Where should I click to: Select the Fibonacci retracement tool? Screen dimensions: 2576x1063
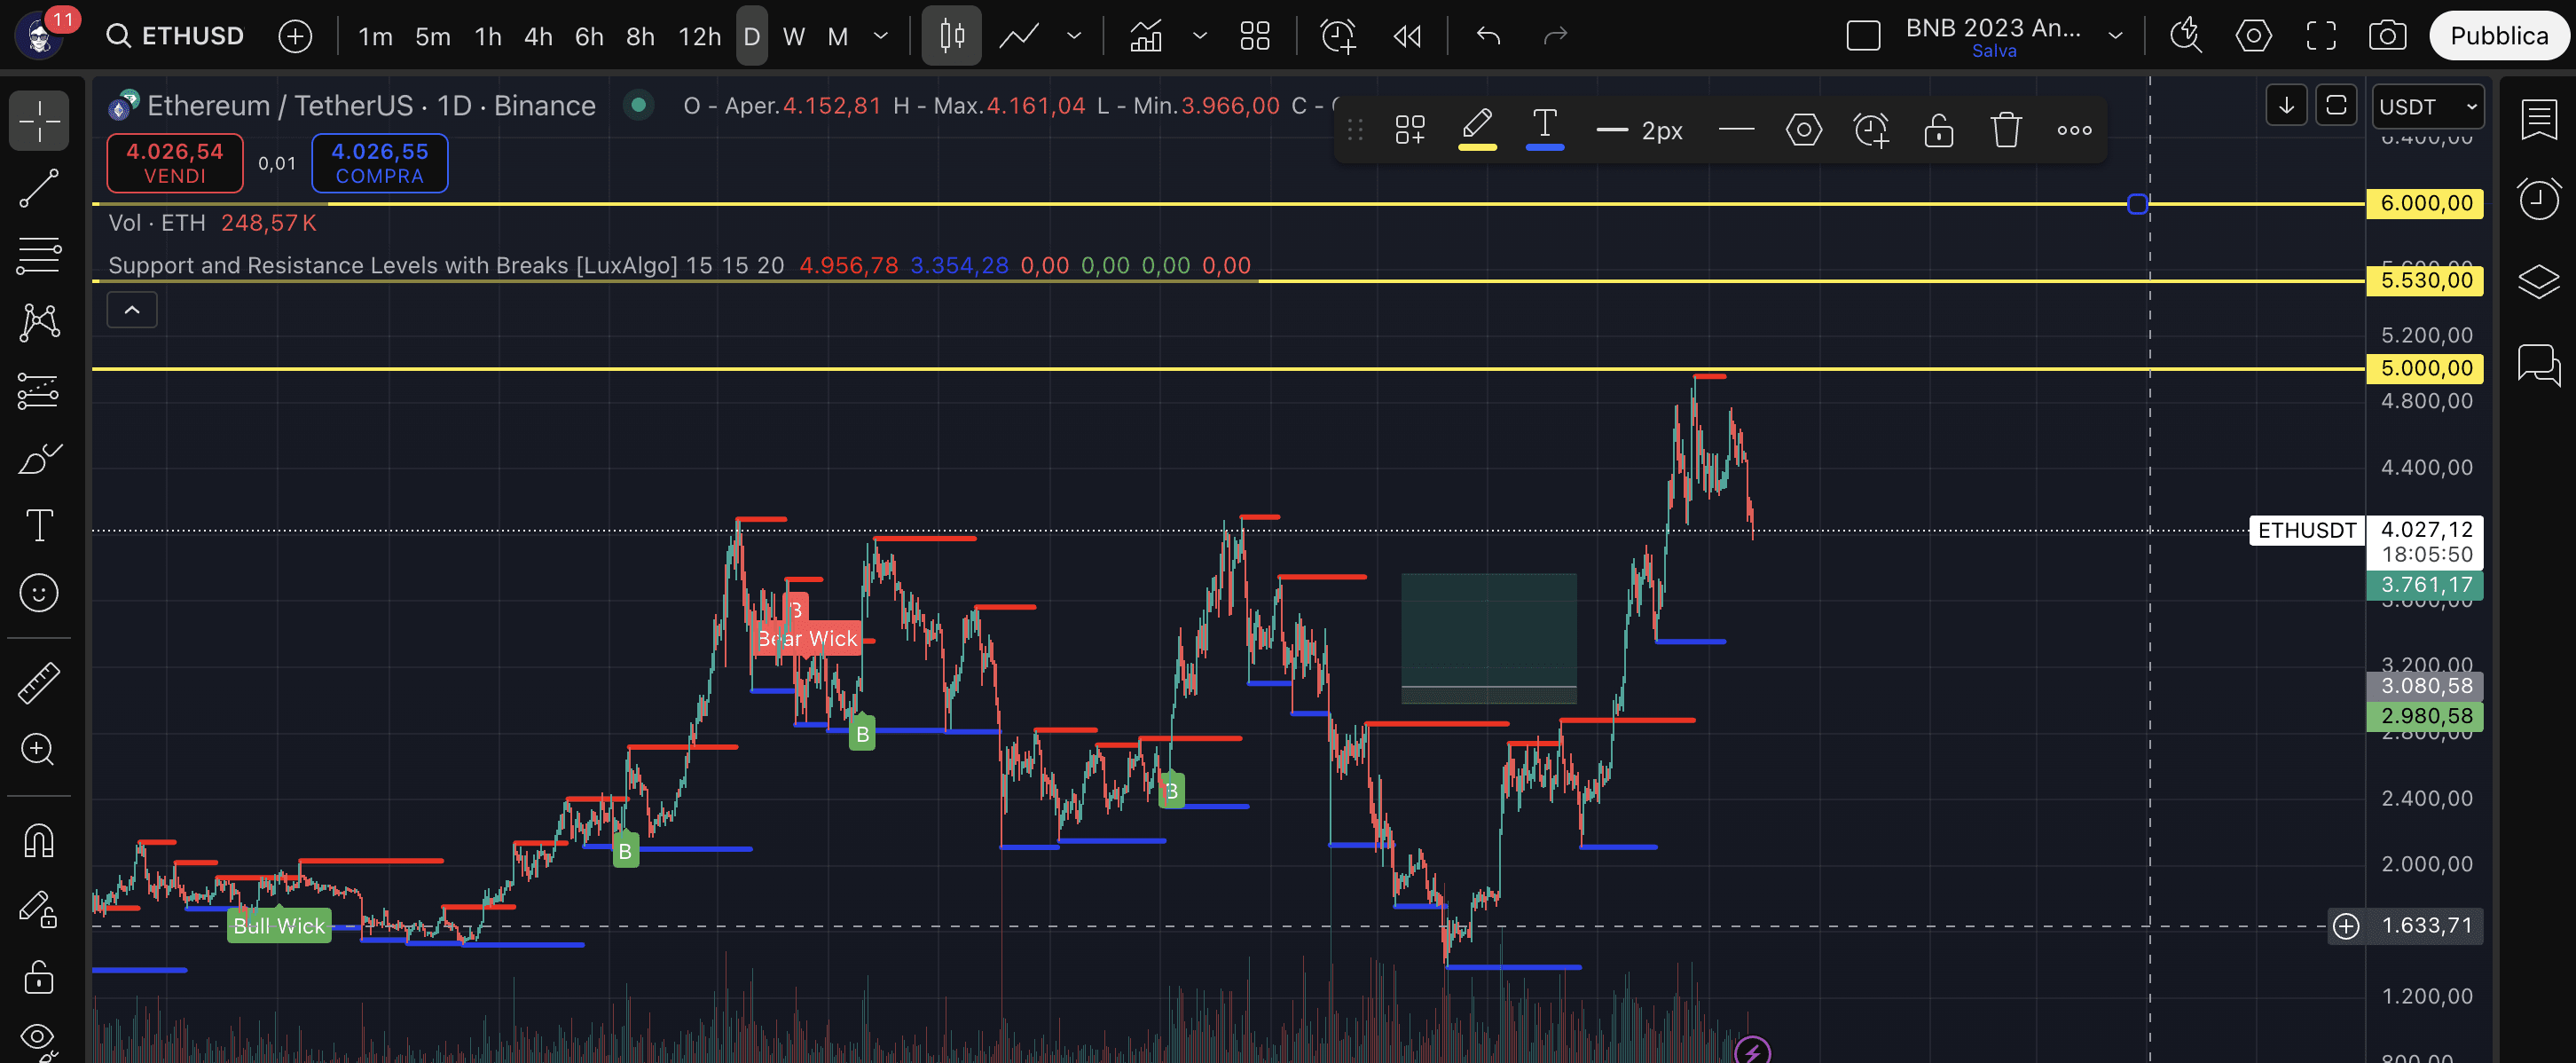point(39,255)
